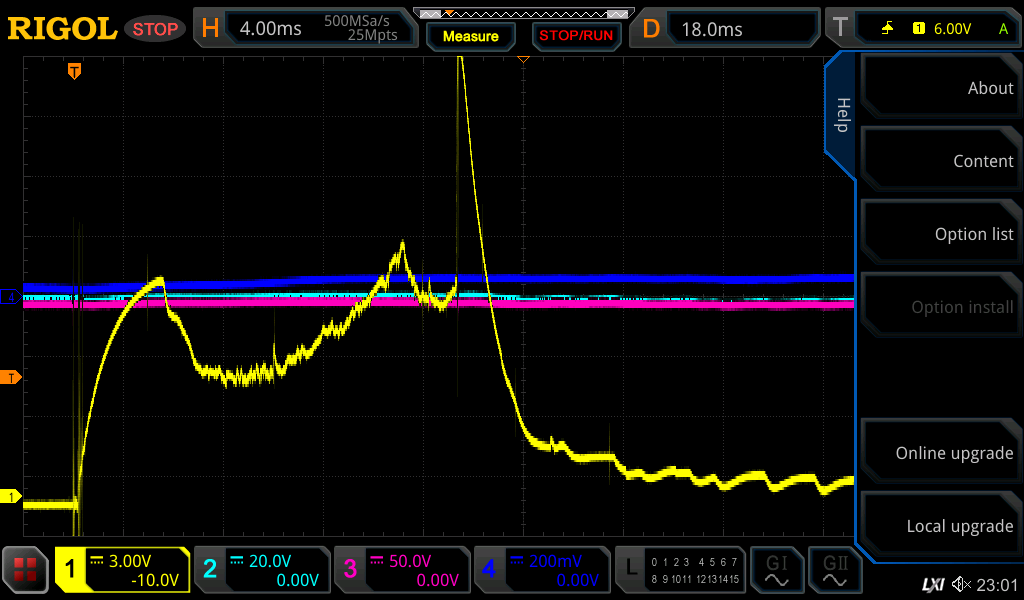Screen dimensions: 1024x600
Task: Toggle channel 1 with 3.00V scale
Action: 122,570
